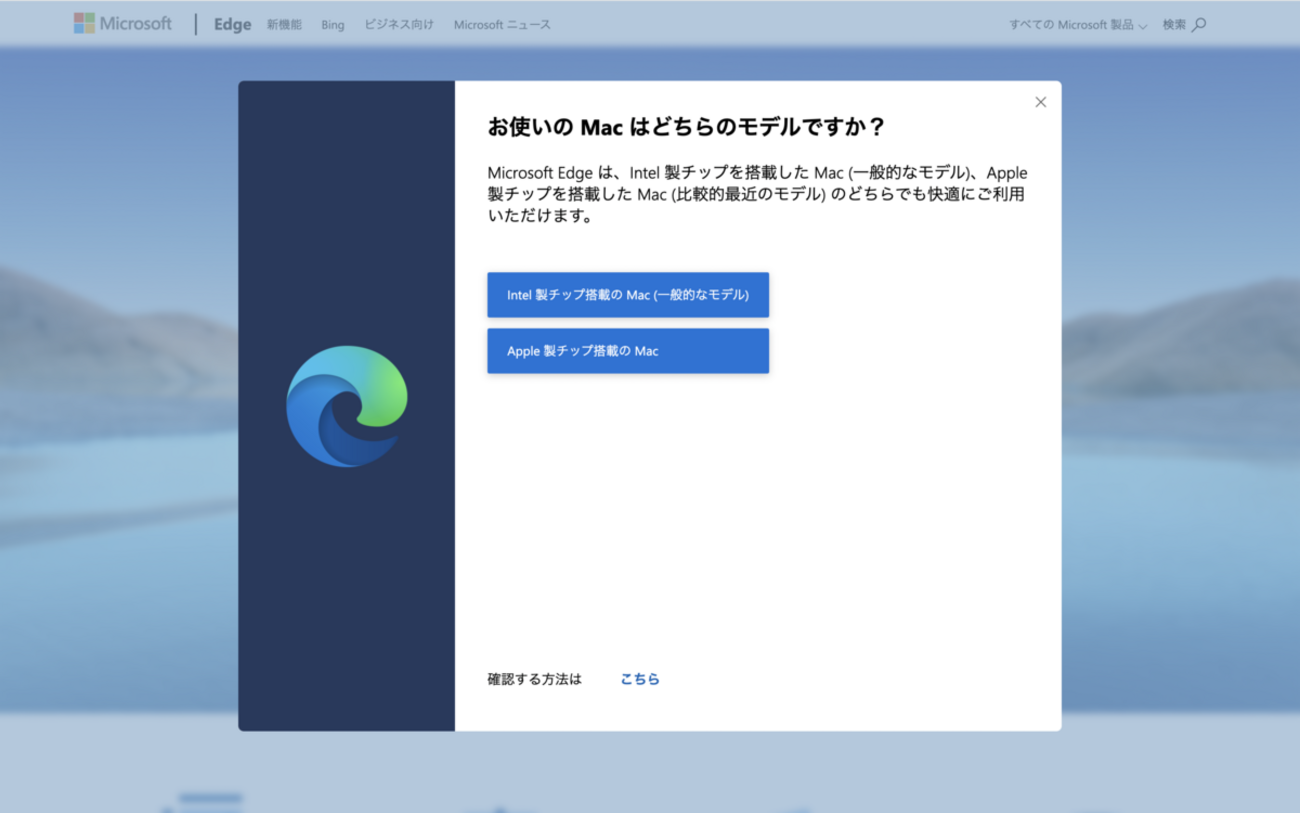Choose Intel 製チップ搭載の Mac button
The image size is (1300, 813).
coord(628,295)
